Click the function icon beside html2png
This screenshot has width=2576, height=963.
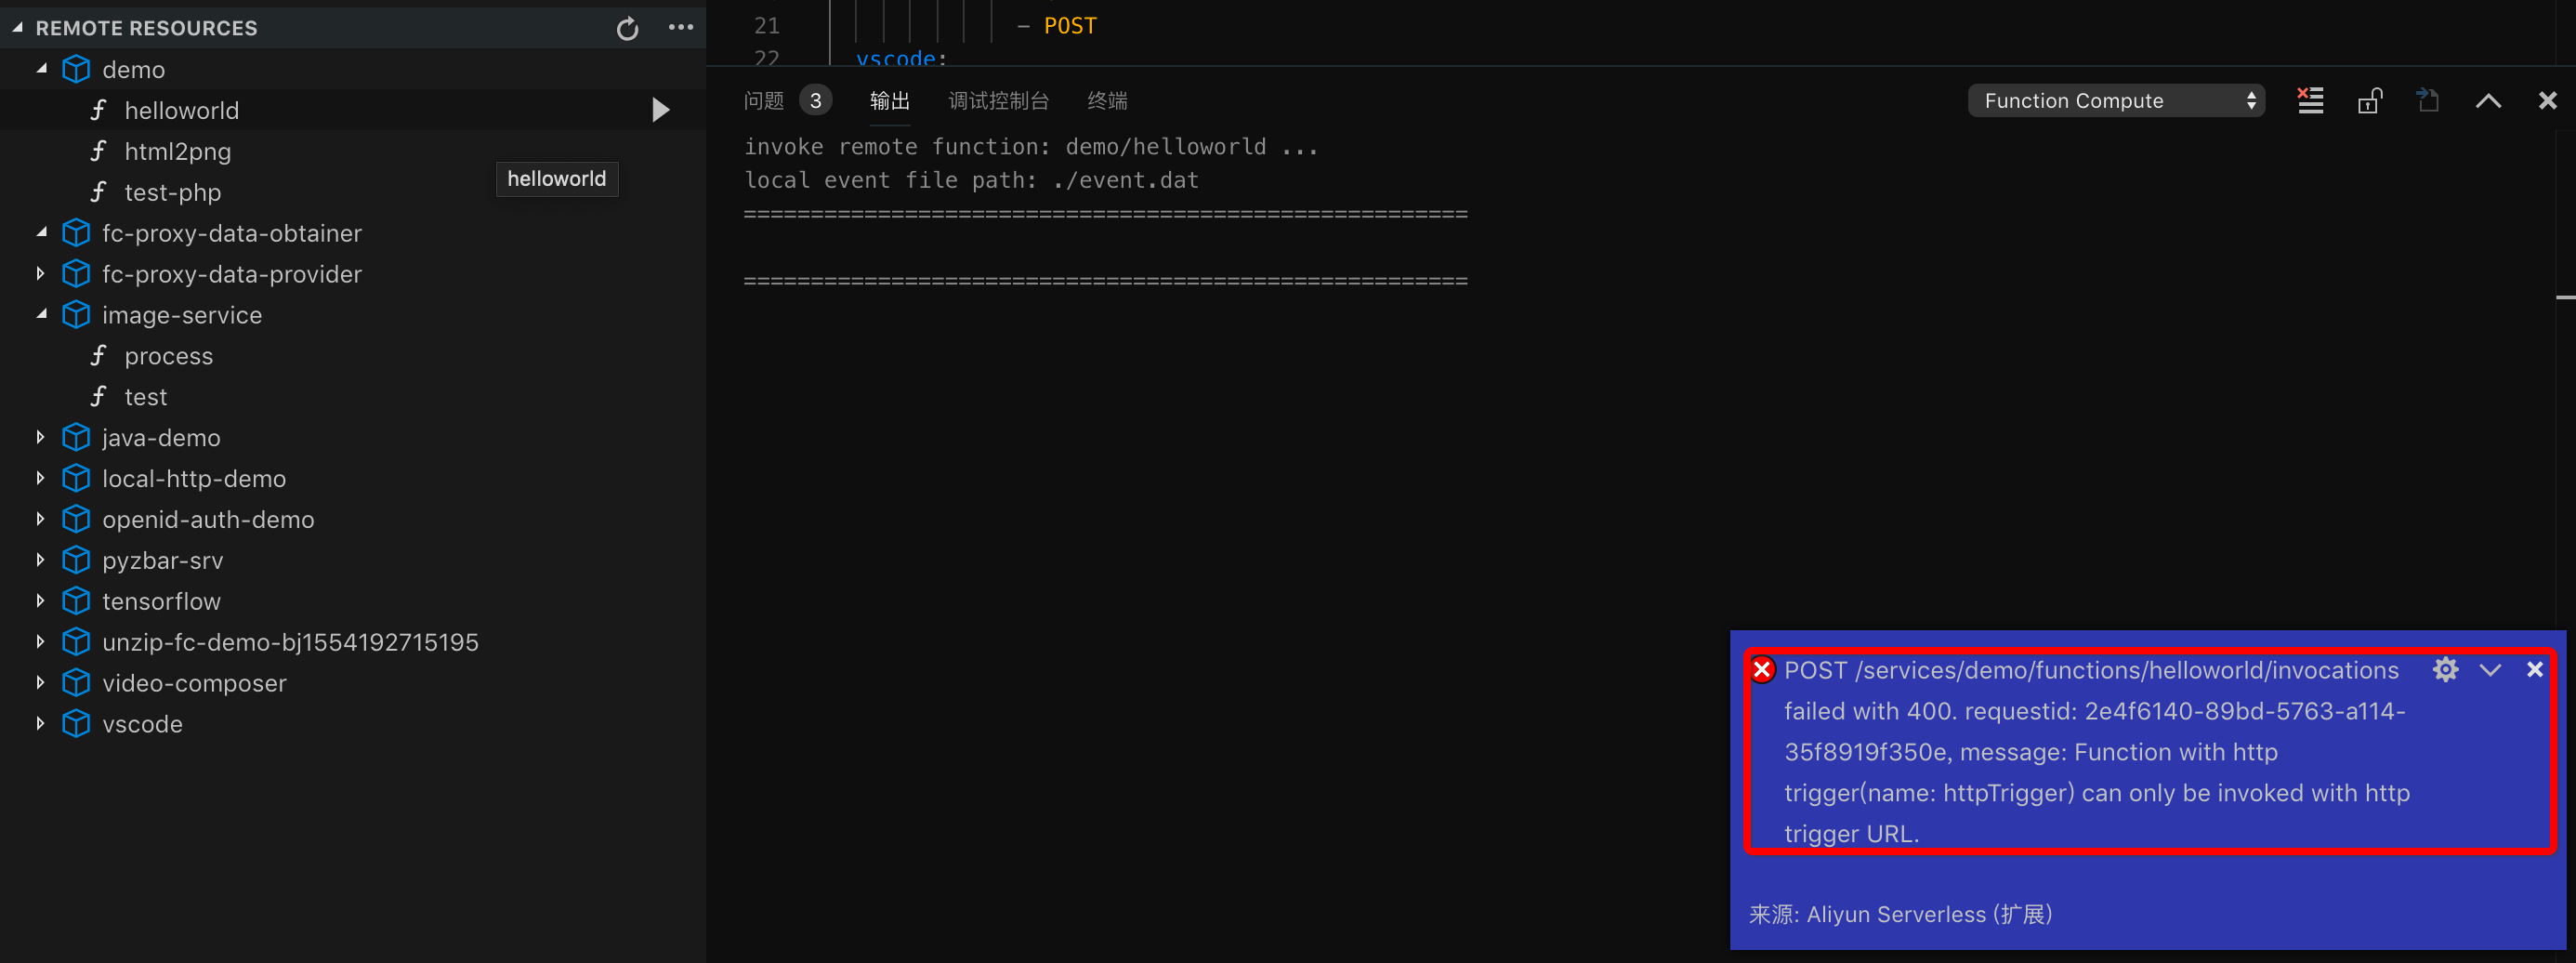click(x=99, y=151)
